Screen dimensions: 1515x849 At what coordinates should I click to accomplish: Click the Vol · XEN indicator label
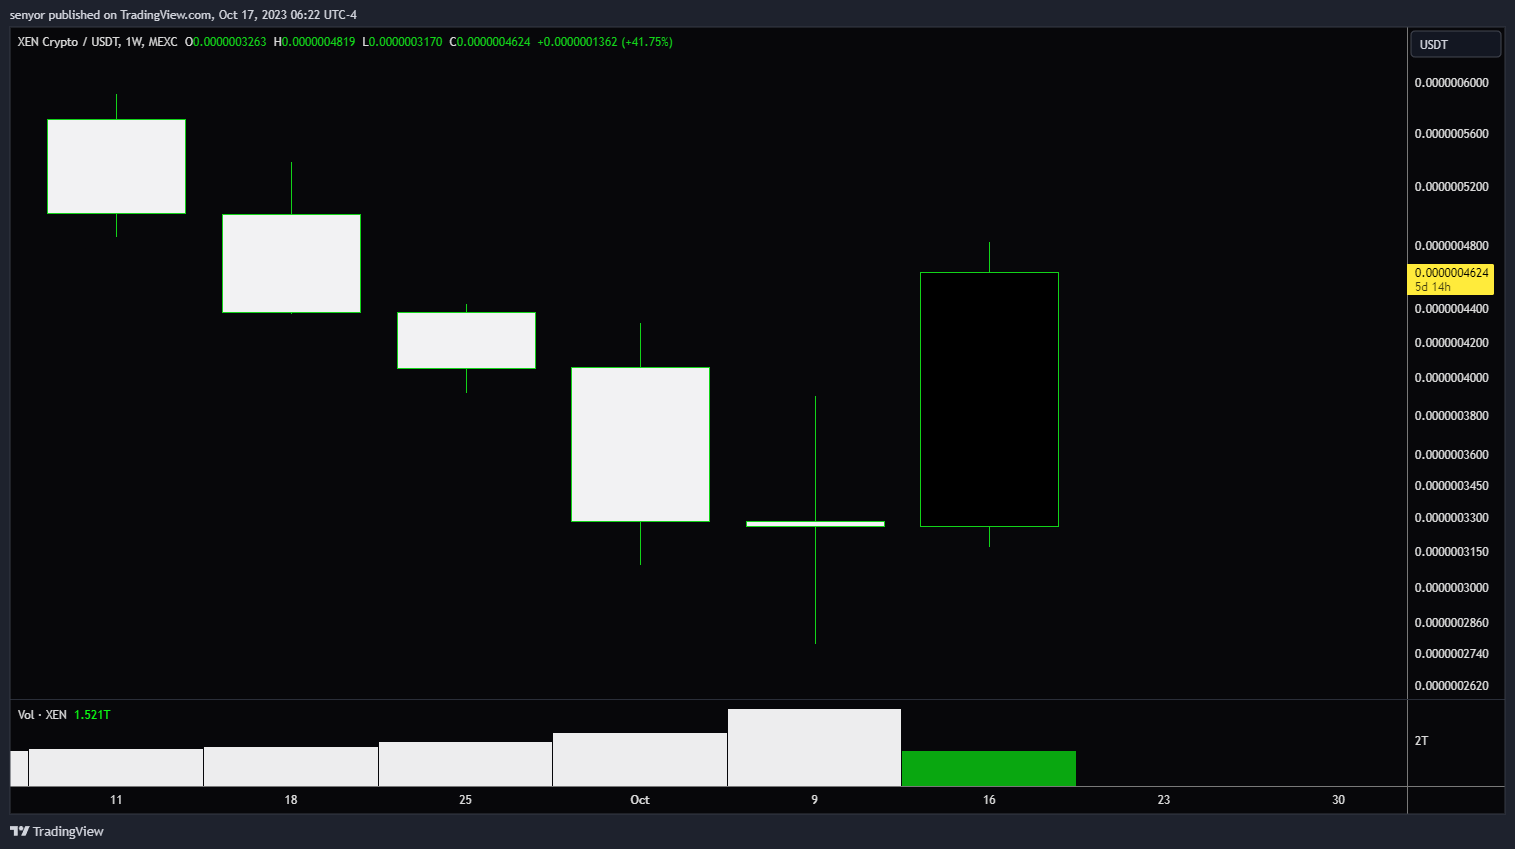pos(42,715)
